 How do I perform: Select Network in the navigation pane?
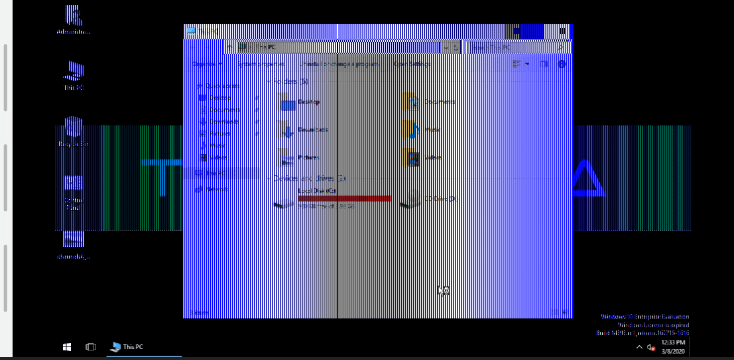click(217, 189)
